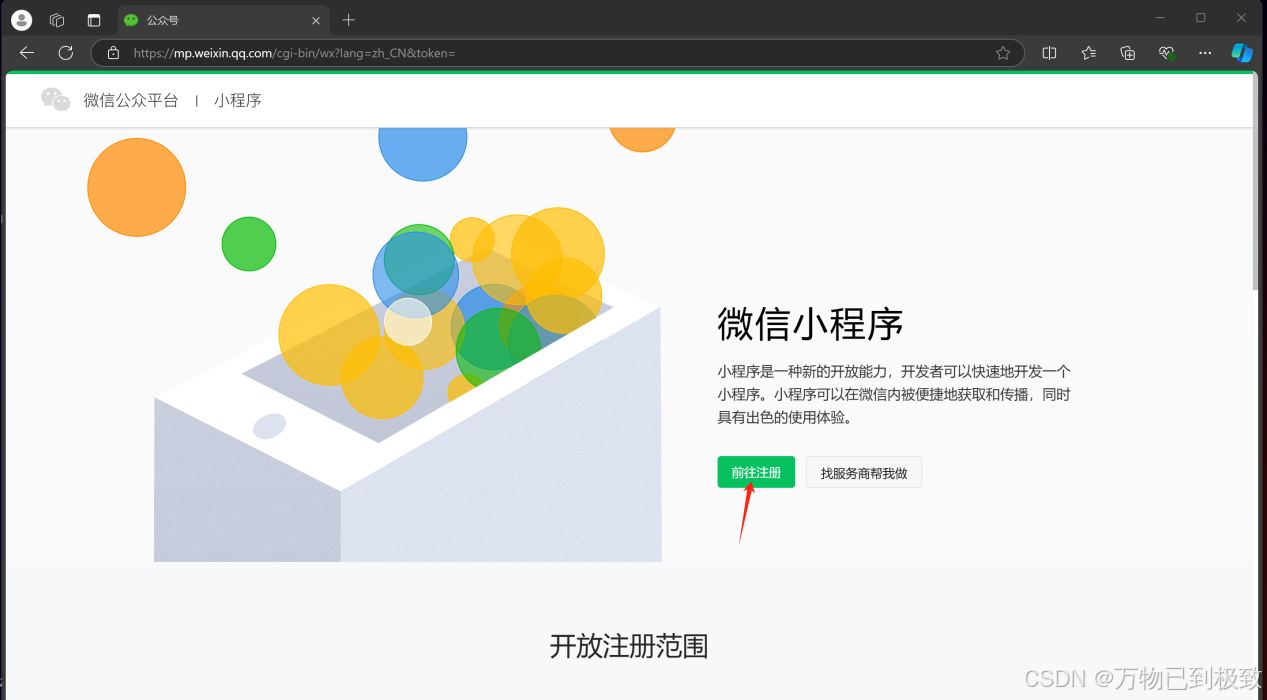Click the browser profile avatar icon
This screenshot has height=700, width=1267.
click(x=21, y=20)
